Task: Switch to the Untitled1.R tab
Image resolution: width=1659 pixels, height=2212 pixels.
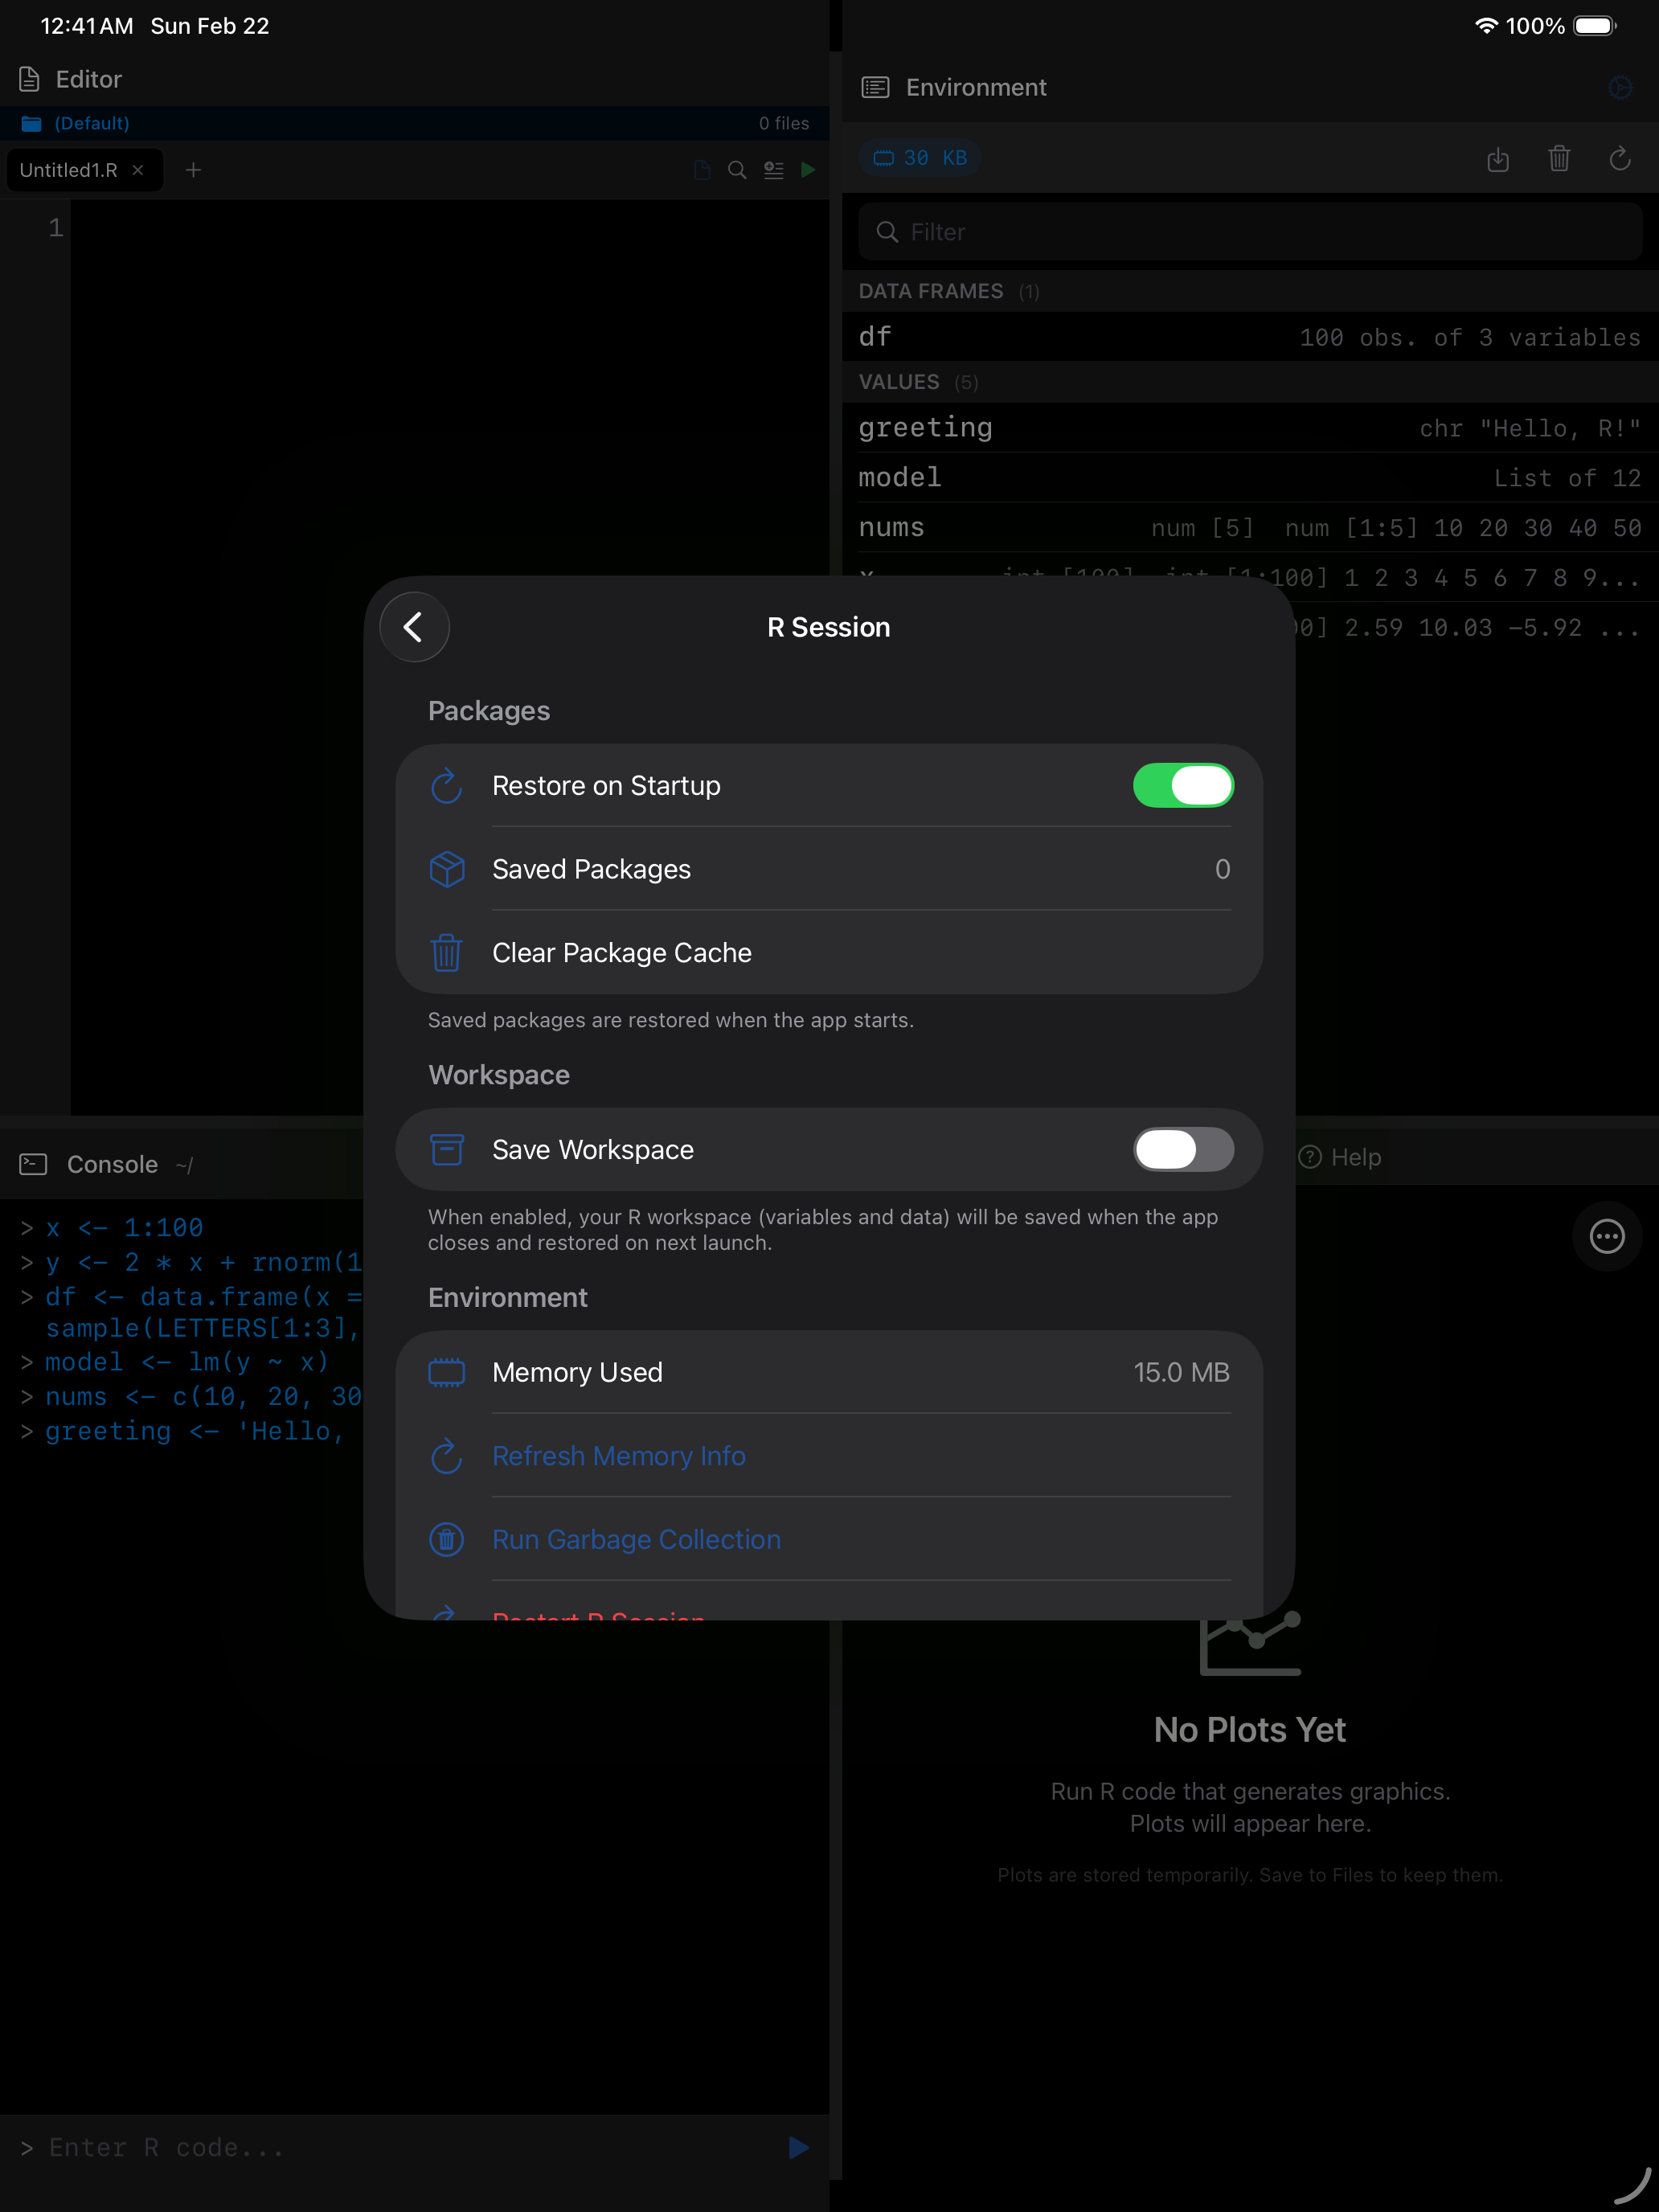Action: click(x=70, y=170)
